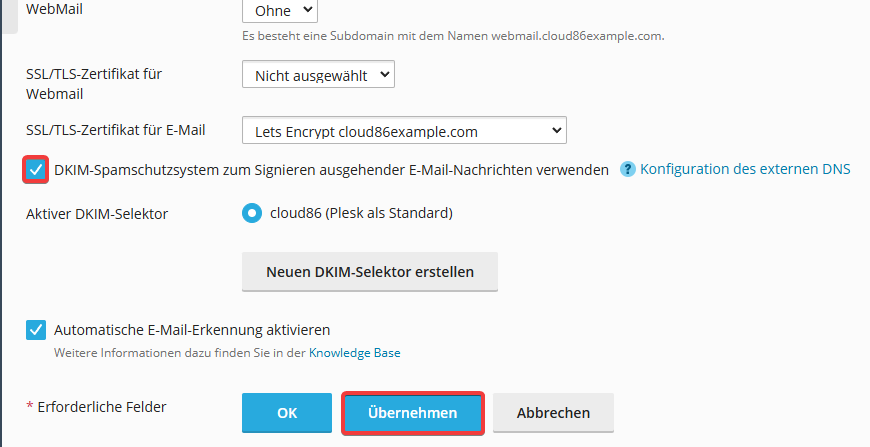The height and width of the screenshot is (447, 870).
Task: Click the chevron arrow on the Ohne dropdown
Action: (308, 9)
